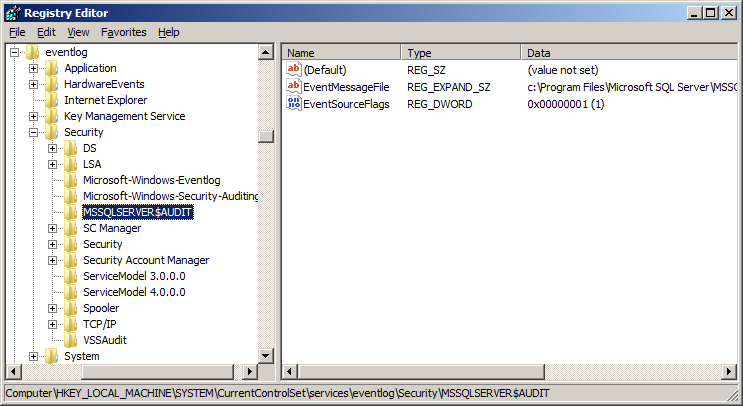Select the Microsoft-Windows-Eventlog key
Screen dimensions: 743x406
click(152, 180)
